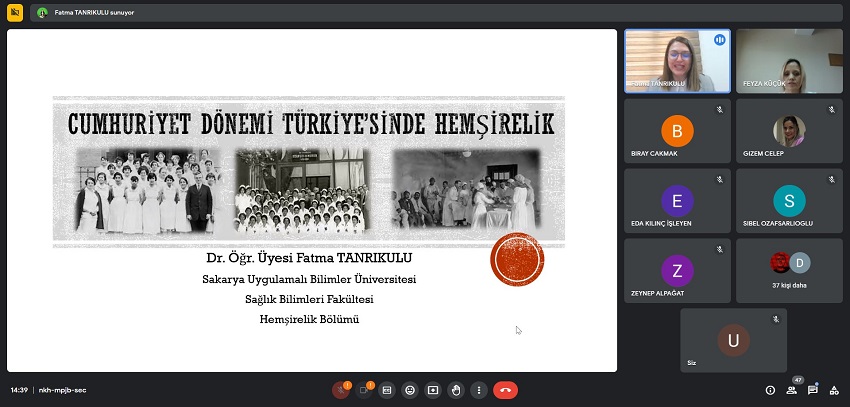This screenshot has height=407, width=850.
Task: Open the activities panel
Action: 833,390
